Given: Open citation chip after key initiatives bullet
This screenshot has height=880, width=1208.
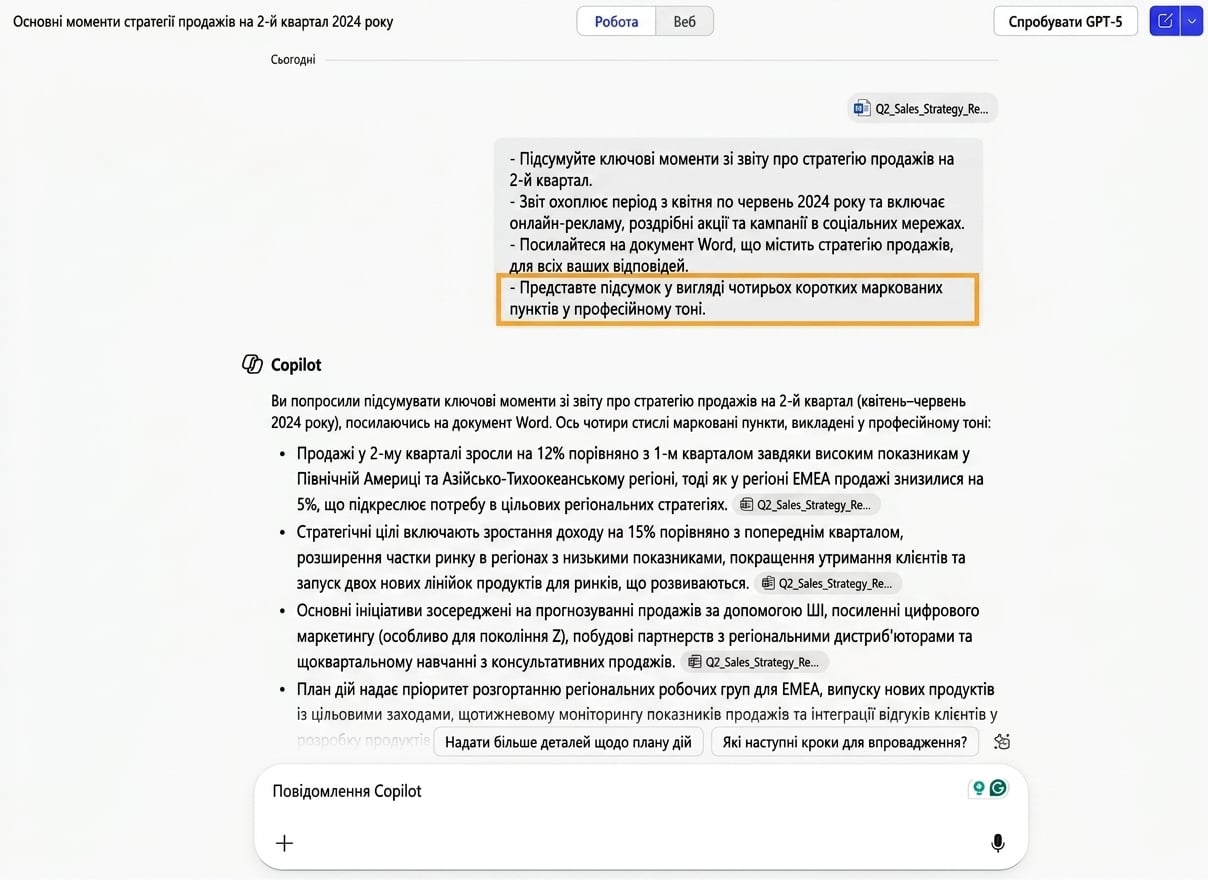Looking at the screenshot, I should [x=755, y=662].
